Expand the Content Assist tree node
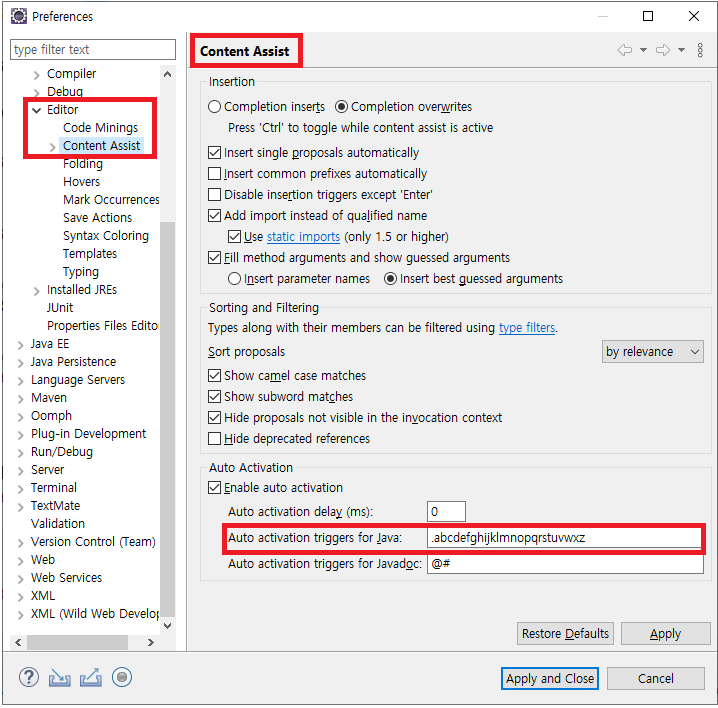The height and width of the screenshot is (708, 718). pos(53,147)
